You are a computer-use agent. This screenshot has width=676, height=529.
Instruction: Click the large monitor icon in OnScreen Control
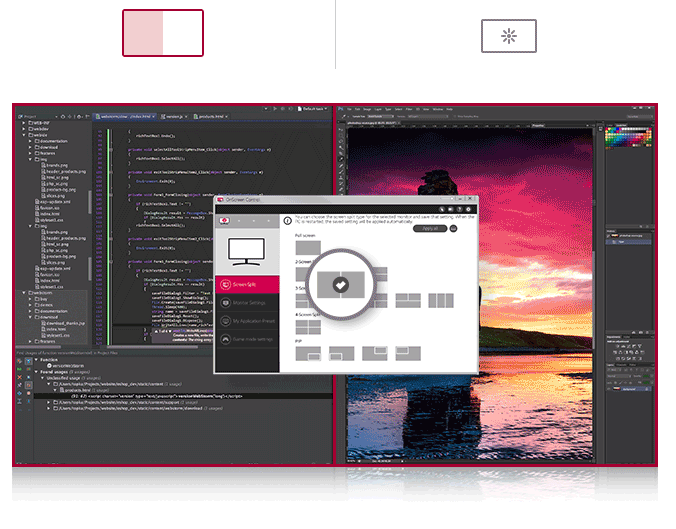[x=246, y=252]
